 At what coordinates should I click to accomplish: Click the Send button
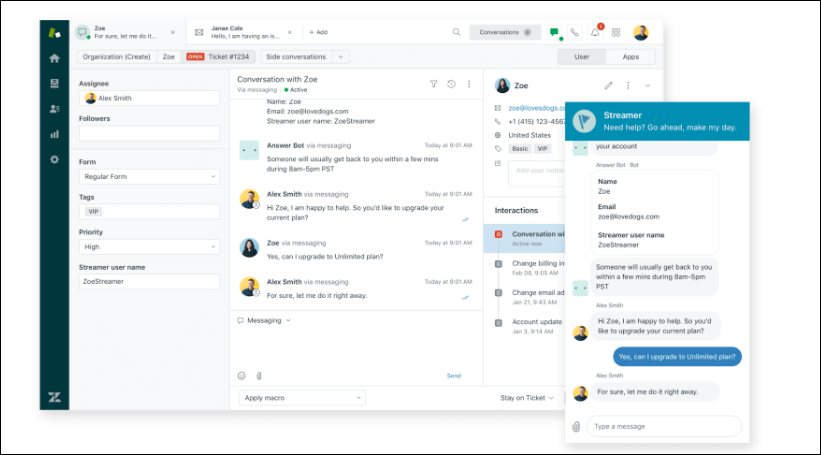pyautogui.click(x=454, y=376)
